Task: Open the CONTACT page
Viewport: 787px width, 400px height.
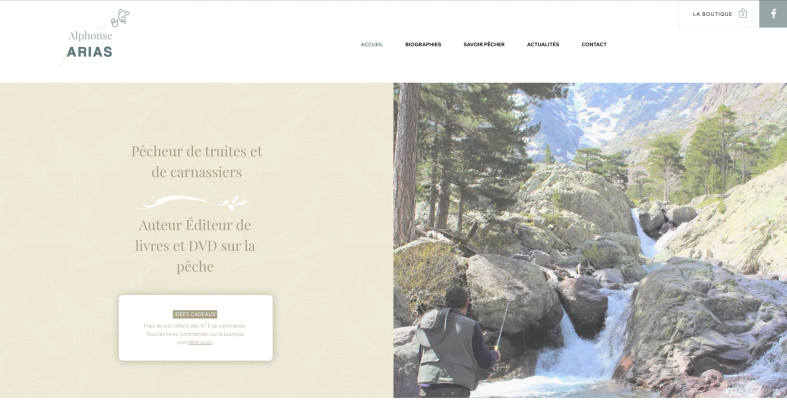Action: click(594, 45)
